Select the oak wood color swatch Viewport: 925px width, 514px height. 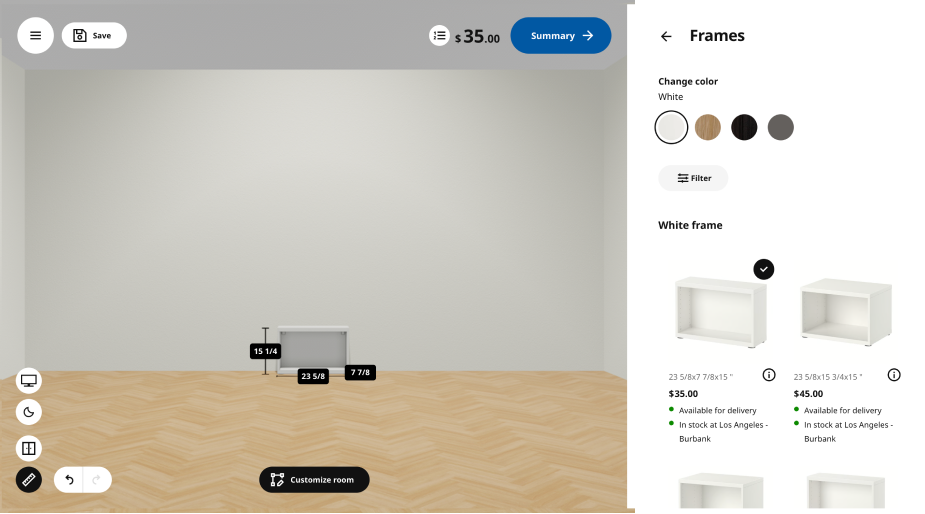click(x=708, y=127)
